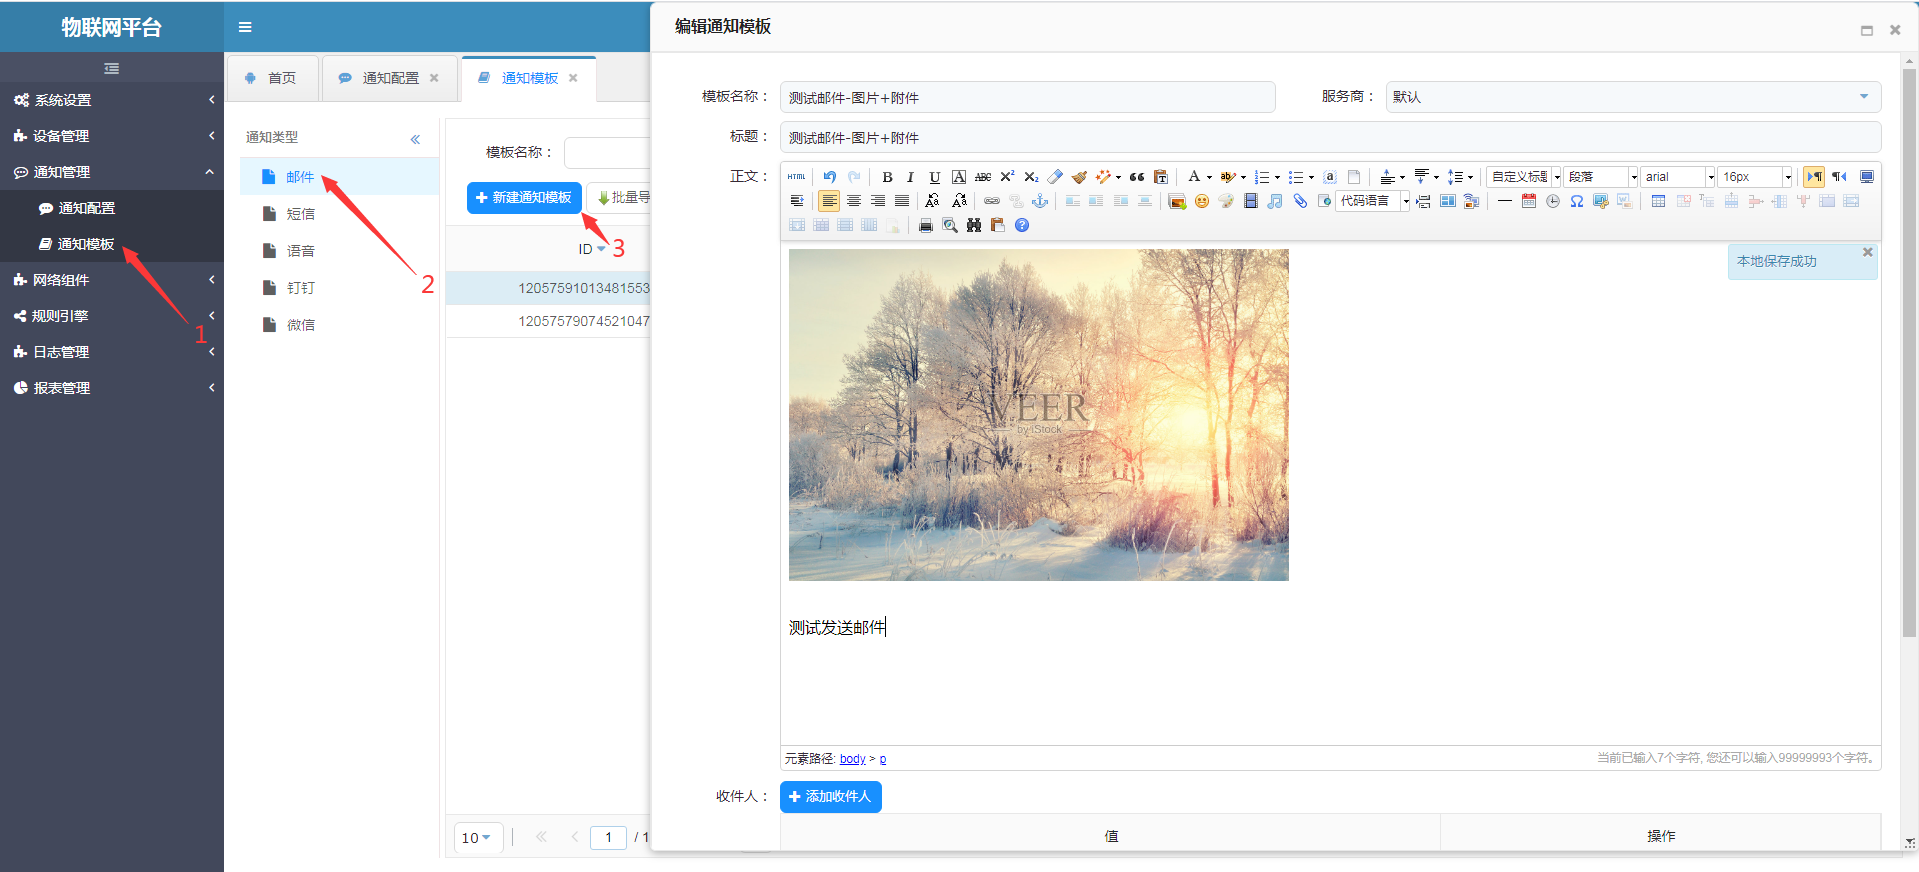This screenshot has width=1919, height=872.
Task: Toggle bold formatting in editor
Action: click(x=887, y=177)
